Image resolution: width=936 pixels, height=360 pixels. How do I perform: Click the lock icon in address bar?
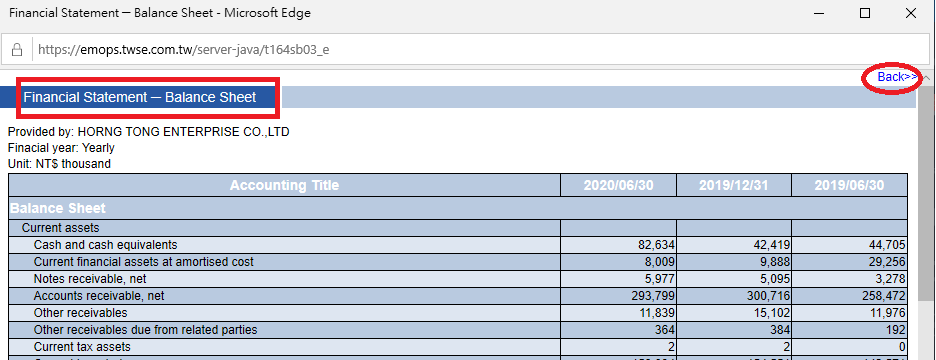[x=17, y=49]
